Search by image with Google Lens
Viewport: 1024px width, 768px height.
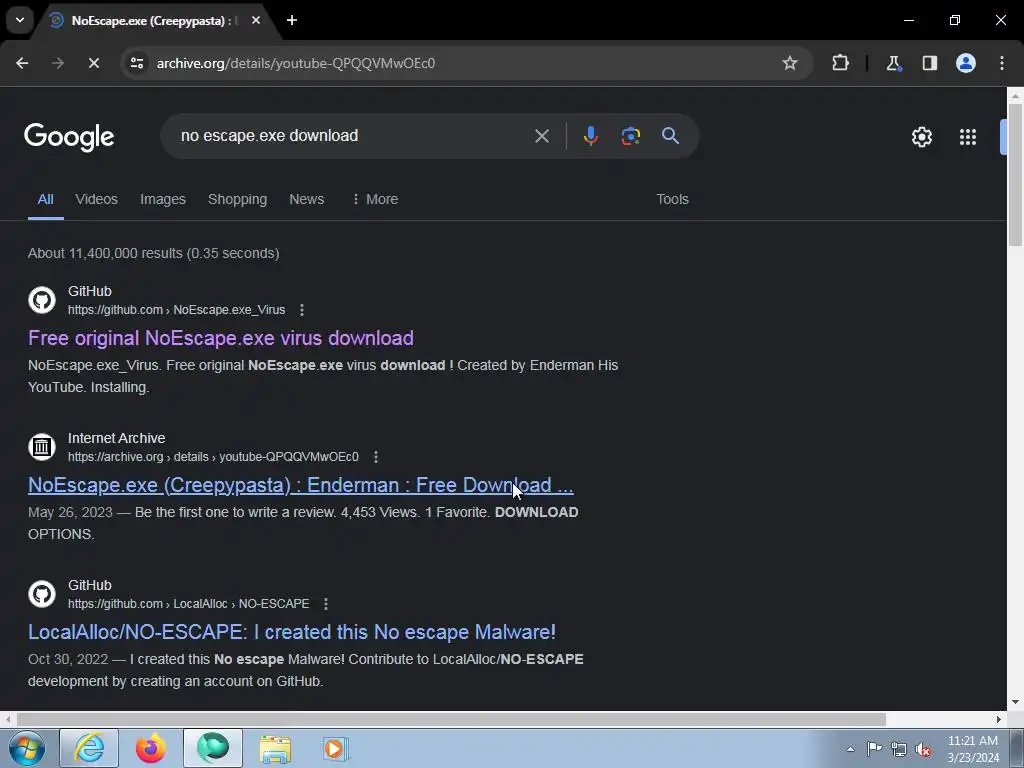tap(630, 136)
